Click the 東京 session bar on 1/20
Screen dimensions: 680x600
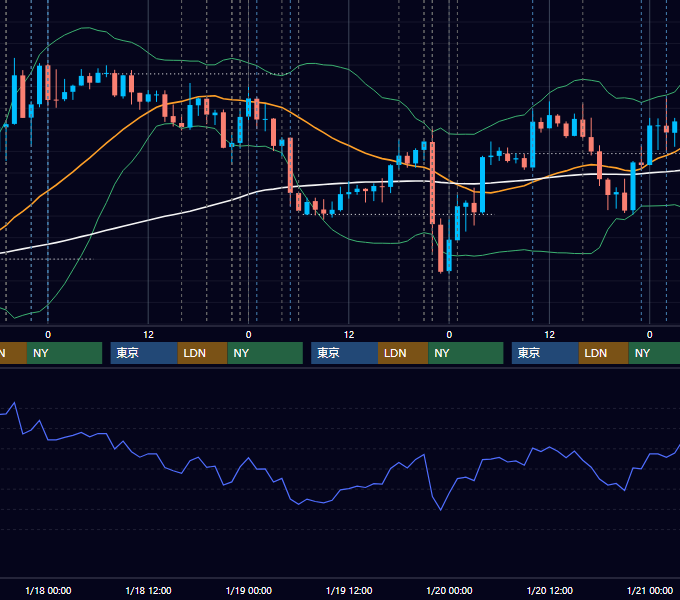545,353
